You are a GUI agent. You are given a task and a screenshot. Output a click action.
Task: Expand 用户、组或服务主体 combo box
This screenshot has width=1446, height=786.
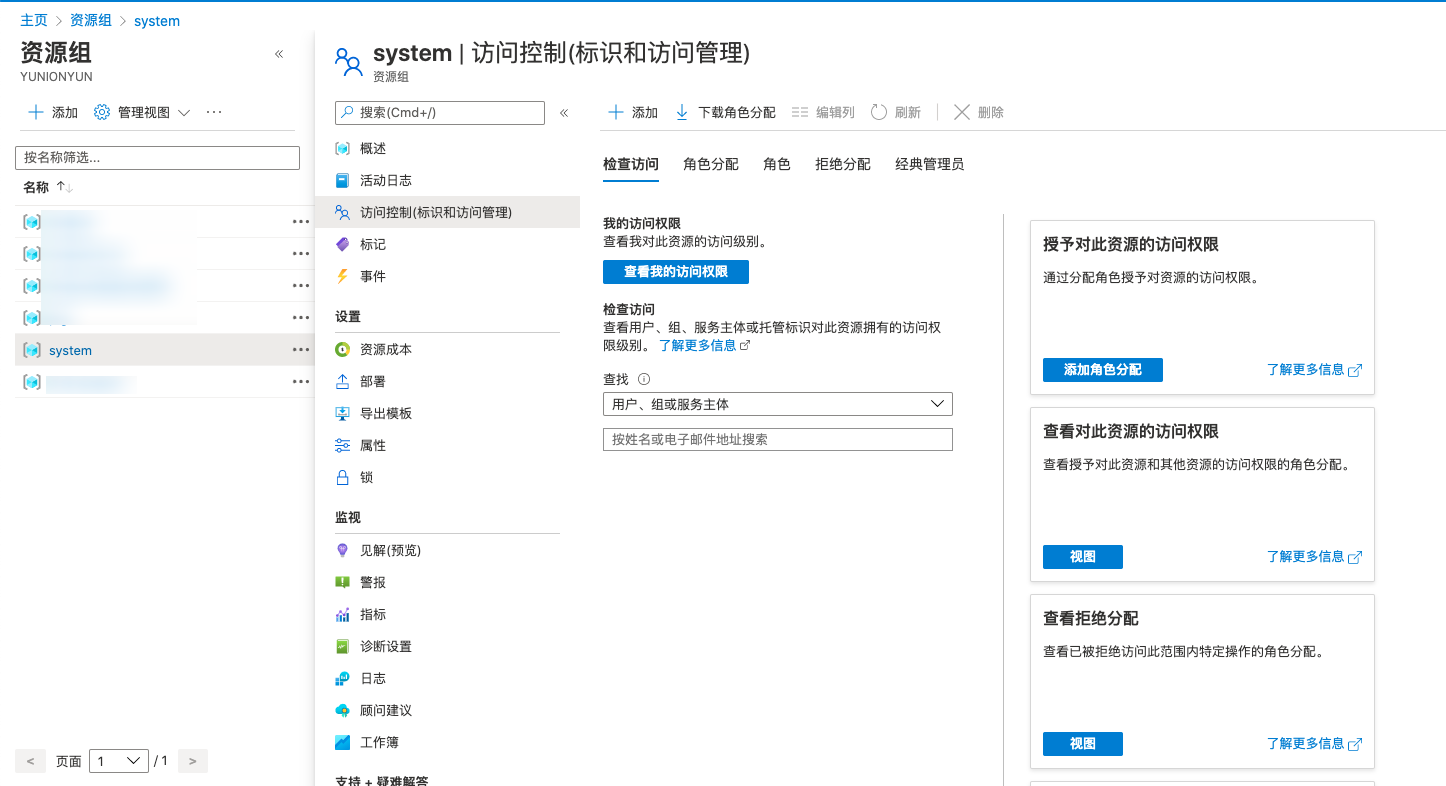click(x=777, y=404)
